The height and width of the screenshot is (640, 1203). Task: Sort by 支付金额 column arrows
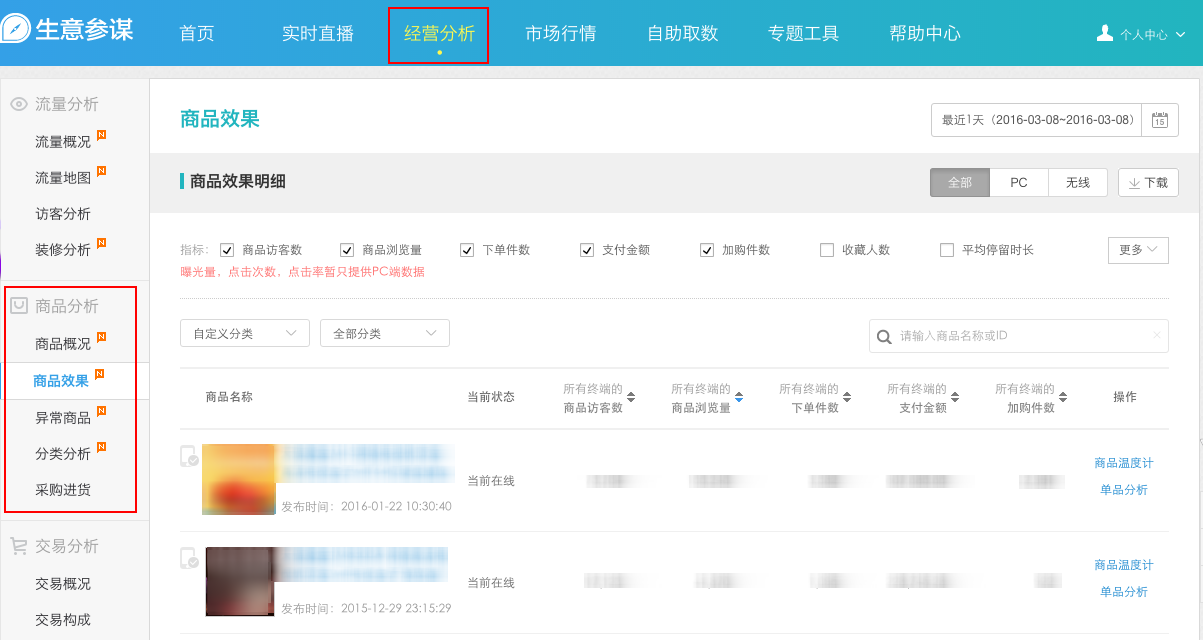point(955,398)
